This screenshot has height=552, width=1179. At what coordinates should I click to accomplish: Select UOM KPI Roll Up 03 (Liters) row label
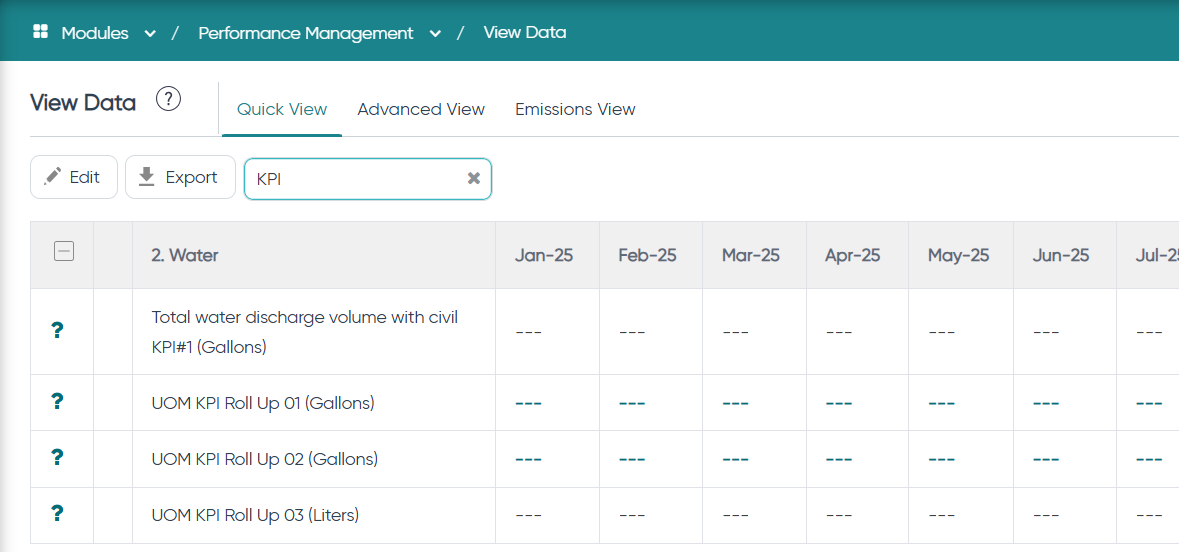[256, 515]
